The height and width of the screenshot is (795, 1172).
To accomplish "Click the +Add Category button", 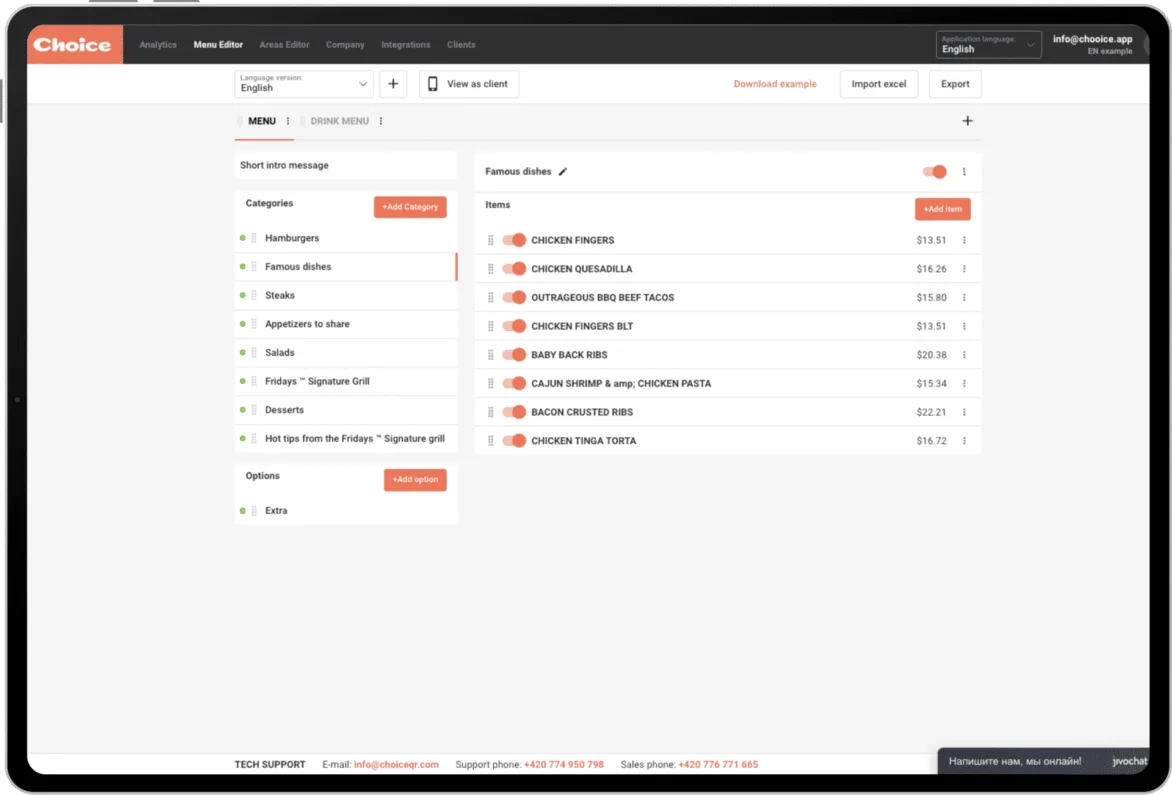I will pos(410,207).
